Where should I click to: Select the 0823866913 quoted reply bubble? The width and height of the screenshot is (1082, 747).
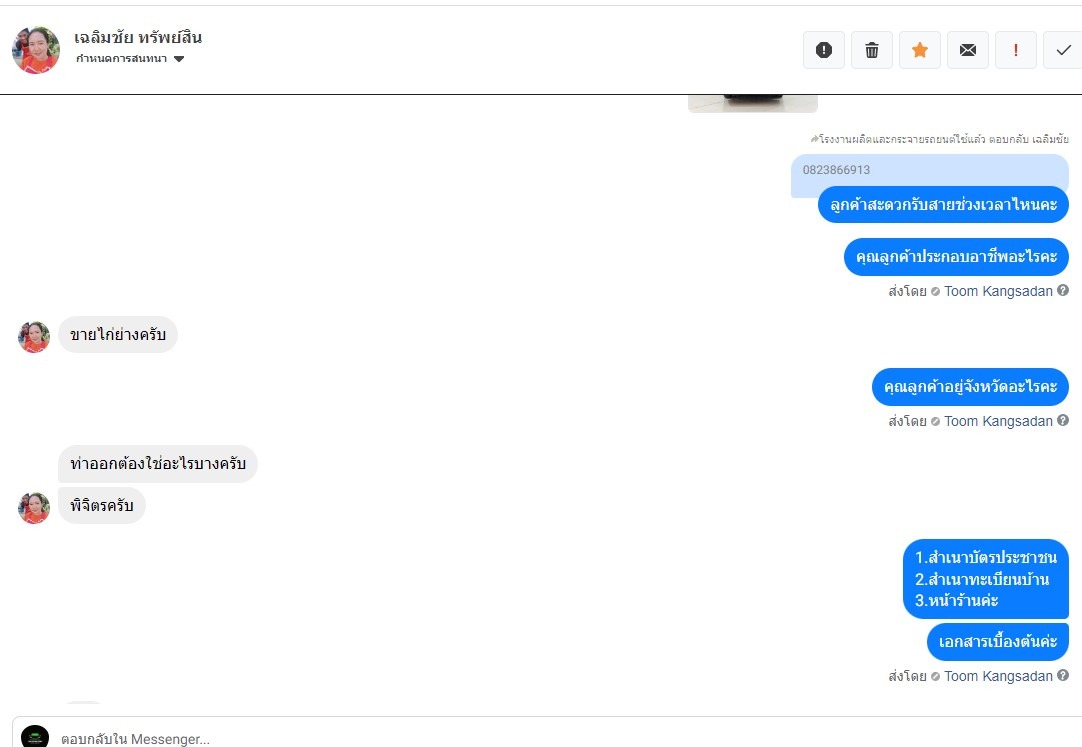pos(929,170)
